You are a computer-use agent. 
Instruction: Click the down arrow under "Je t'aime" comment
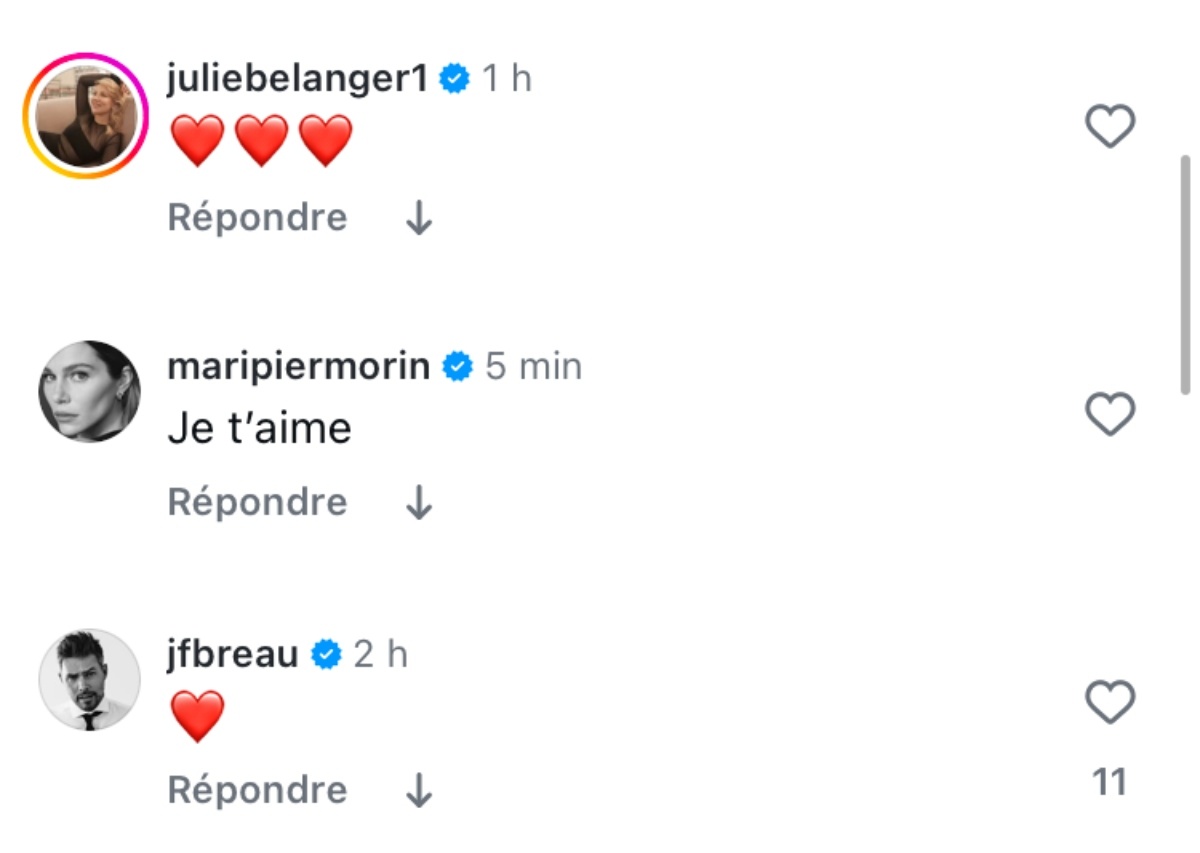pyautogui.click(x=419, y=503)
